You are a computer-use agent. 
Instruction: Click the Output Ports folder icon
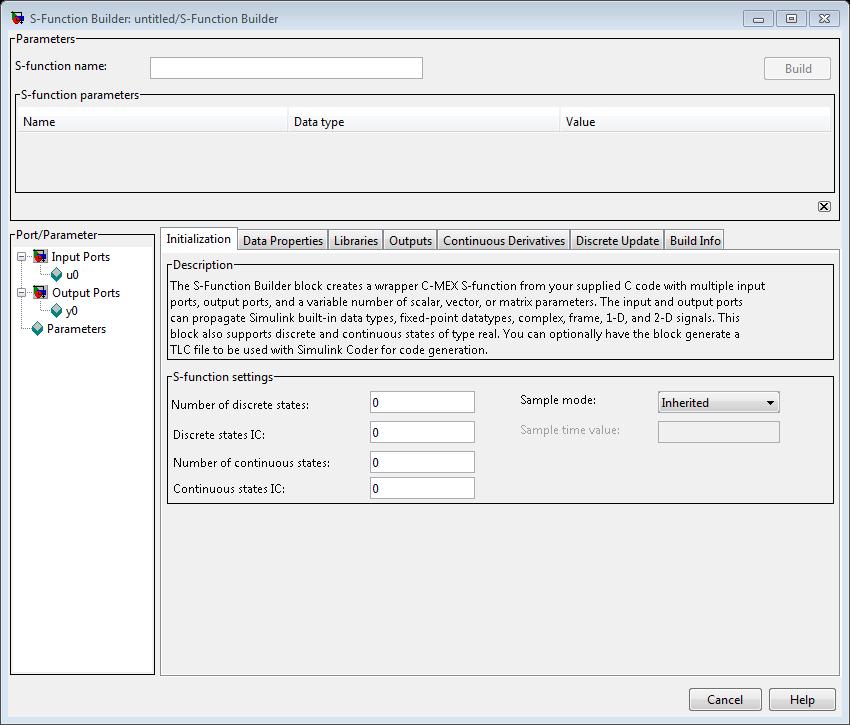pos(40,292)
